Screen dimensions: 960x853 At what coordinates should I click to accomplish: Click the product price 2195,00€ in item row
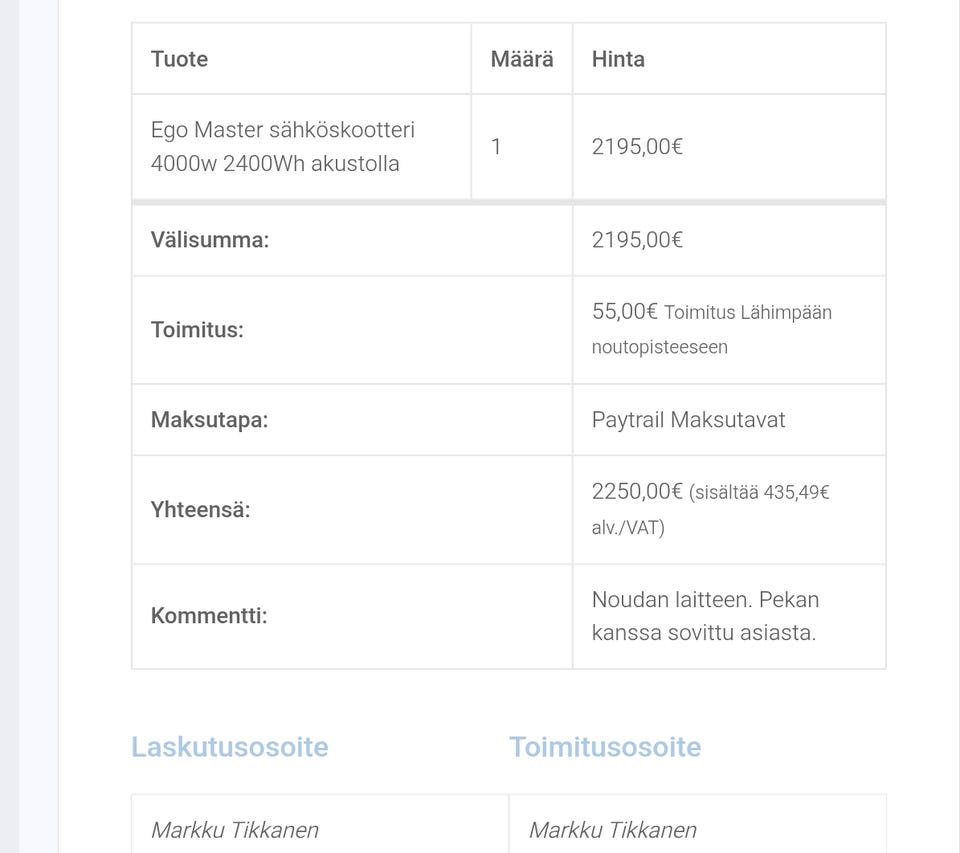pyautogui.click(x=637, y=147)
